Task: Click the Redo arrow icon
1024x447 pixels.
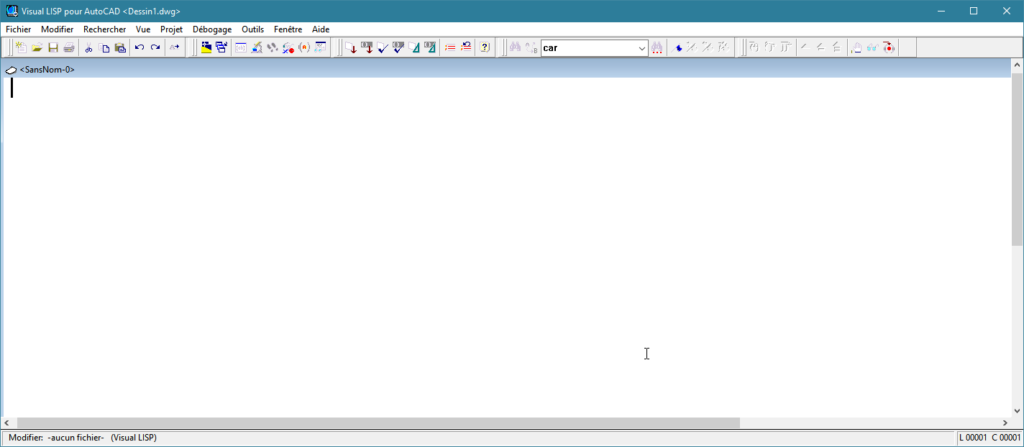Action: [x=155, y=48]
